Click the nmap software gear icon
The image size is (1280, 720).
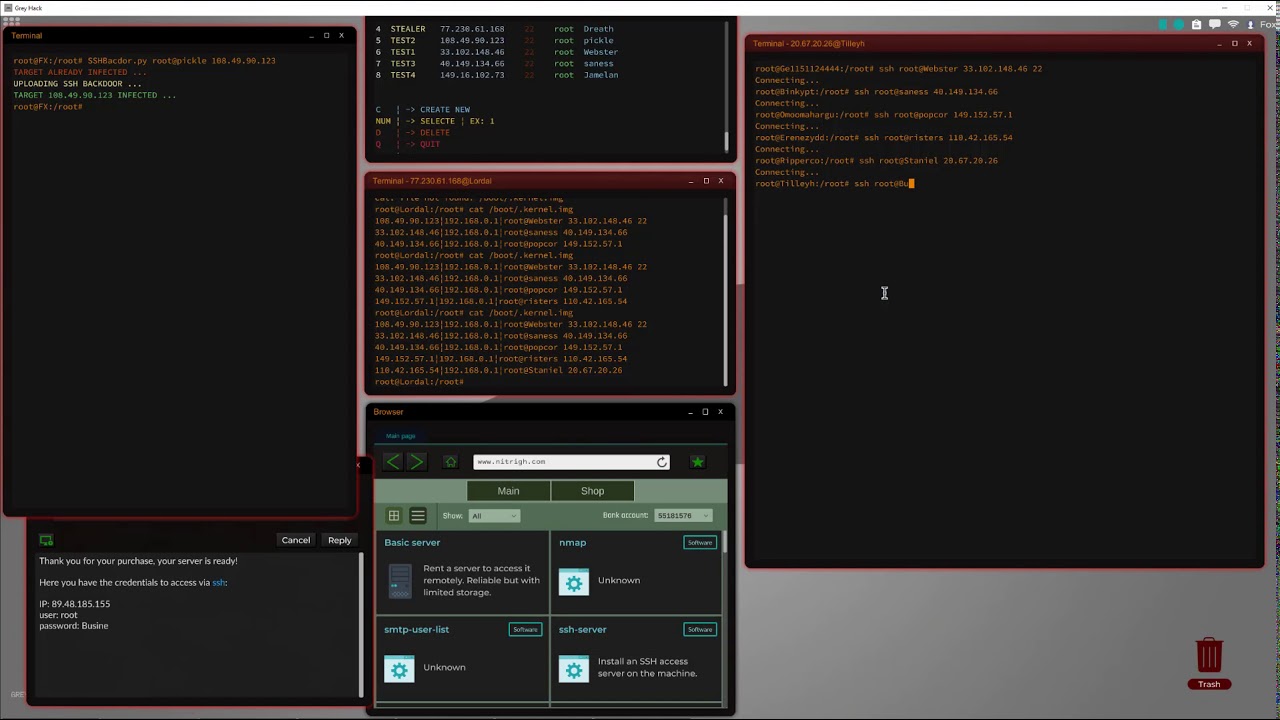[x=574, y=581]
